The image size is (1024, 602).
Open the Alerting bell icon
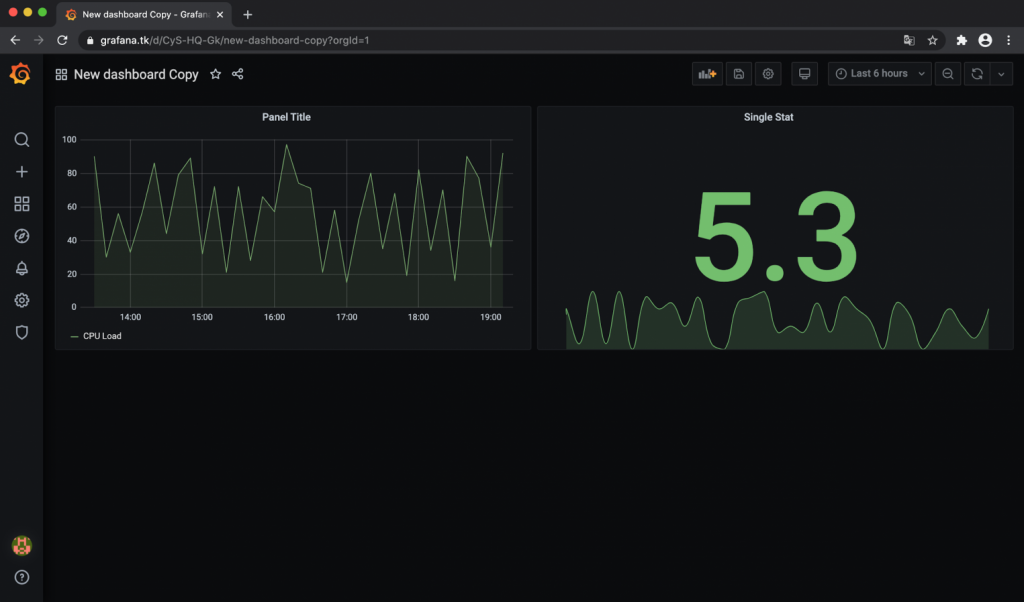[x=22, y=268]
